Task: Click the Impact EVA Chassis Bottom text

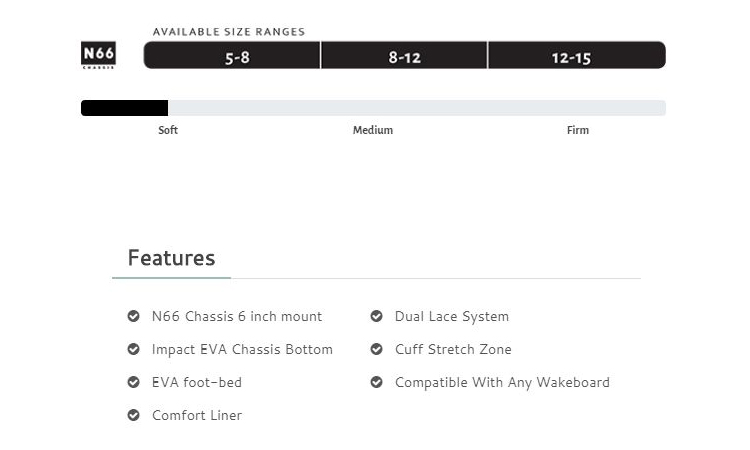Action: click(x=242, y=350)
